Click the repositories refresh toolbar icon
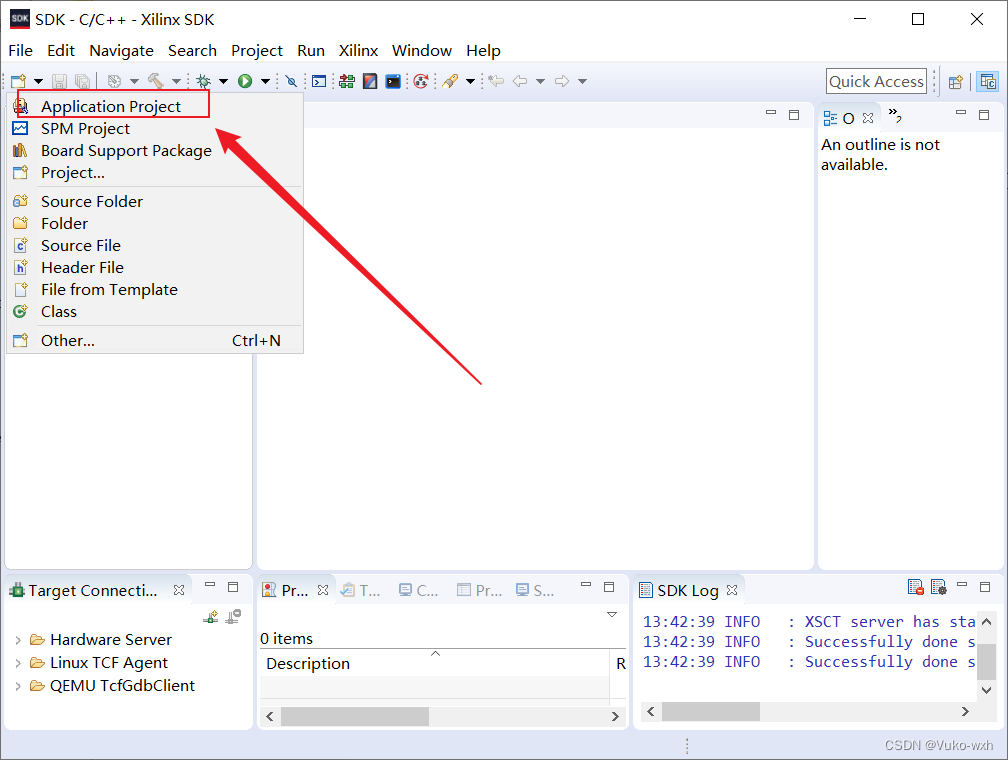Image resolution: width=1008 pixels, height=760 pixels. tap(421, 81)
